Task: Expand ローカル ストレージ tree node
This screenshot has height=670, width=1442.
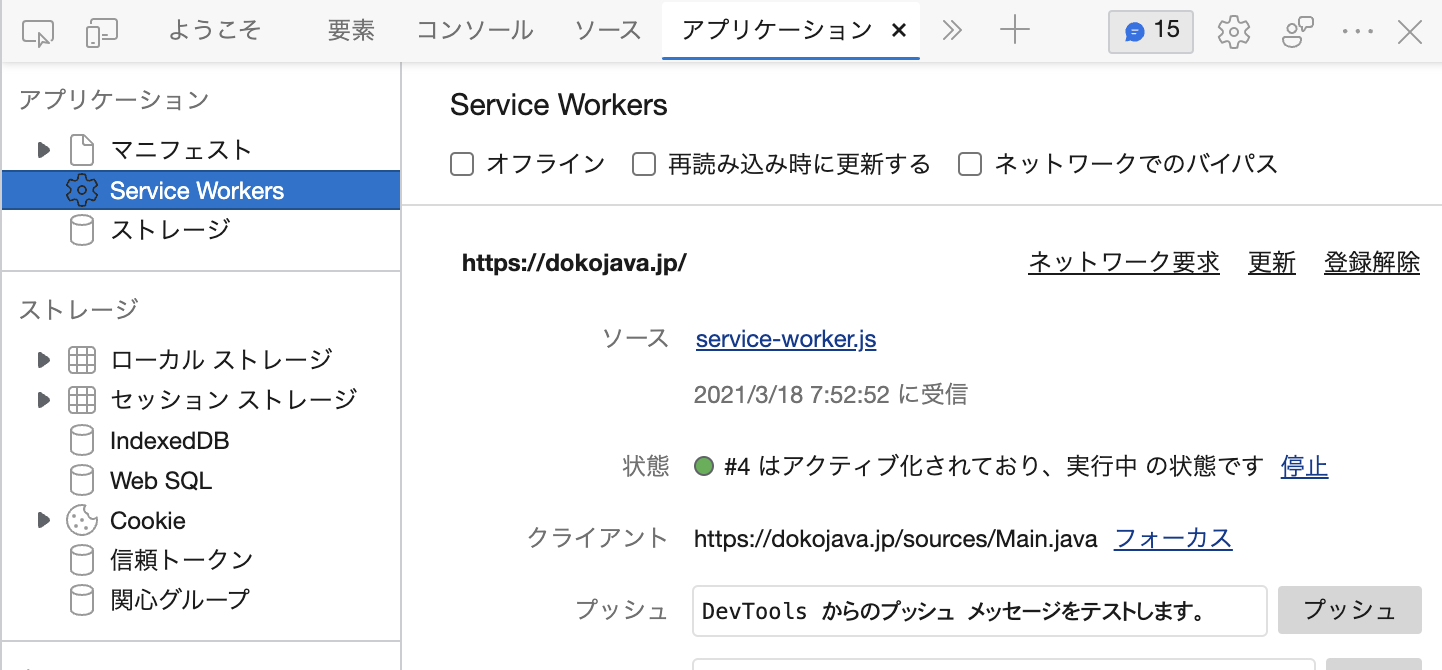Action: [43, 360]
